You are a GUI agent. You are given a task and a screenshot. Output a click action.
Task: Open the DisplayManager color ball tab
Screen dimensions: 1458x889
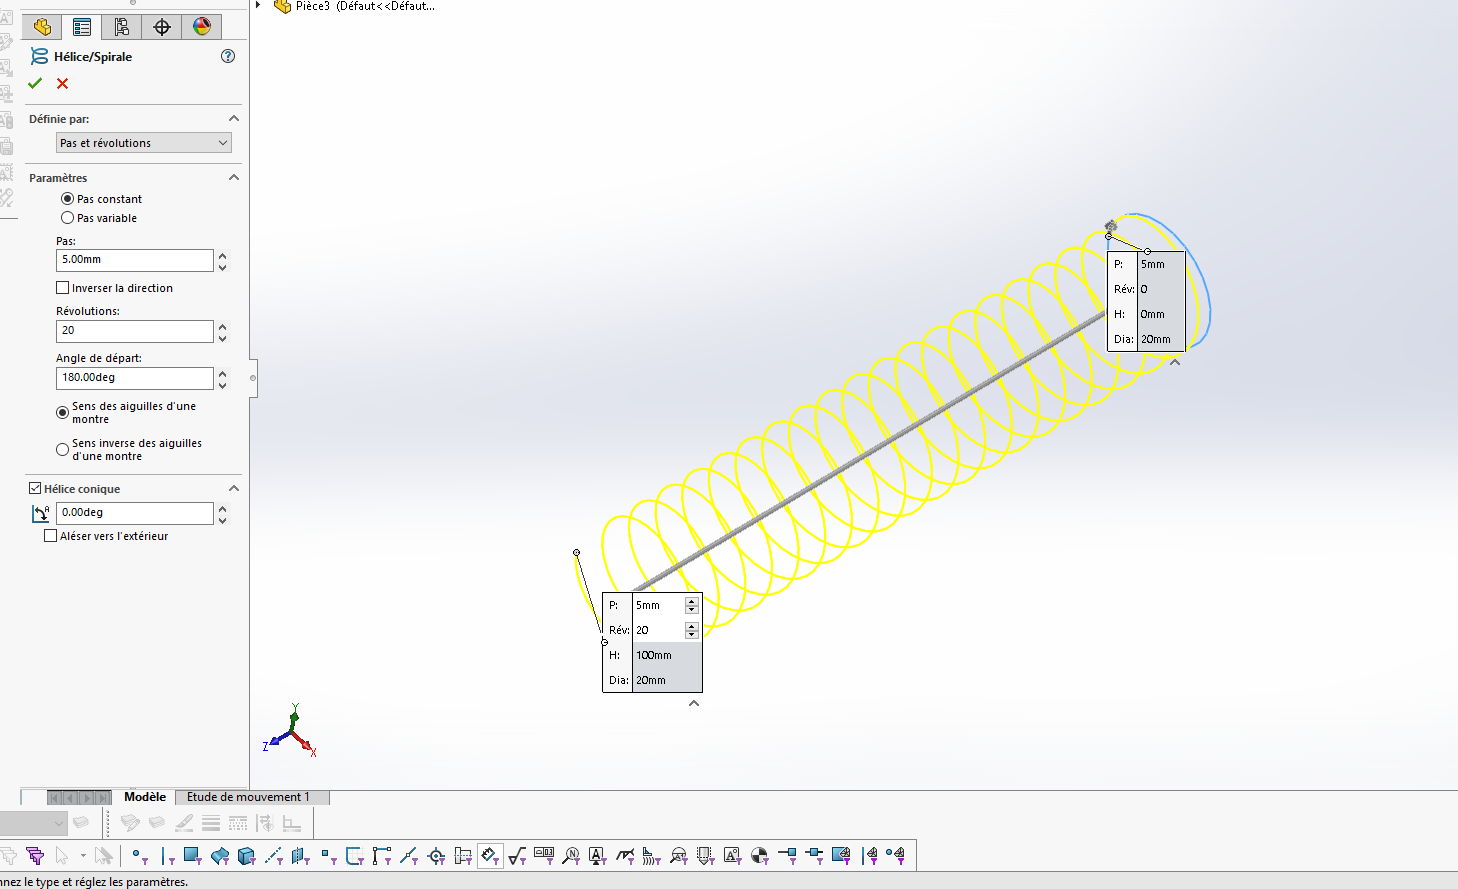tap(202, 27)
